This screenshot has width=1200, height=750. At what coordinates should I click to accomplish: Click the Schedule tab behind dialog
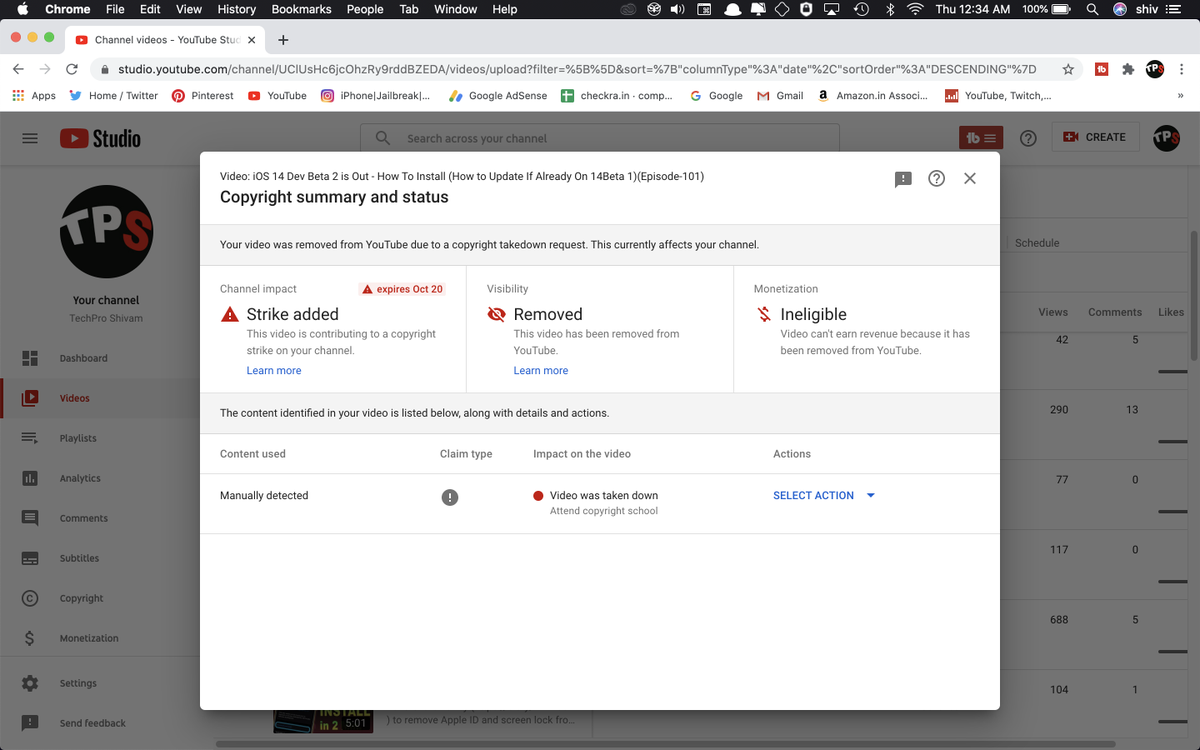[x=1037, y=243]
